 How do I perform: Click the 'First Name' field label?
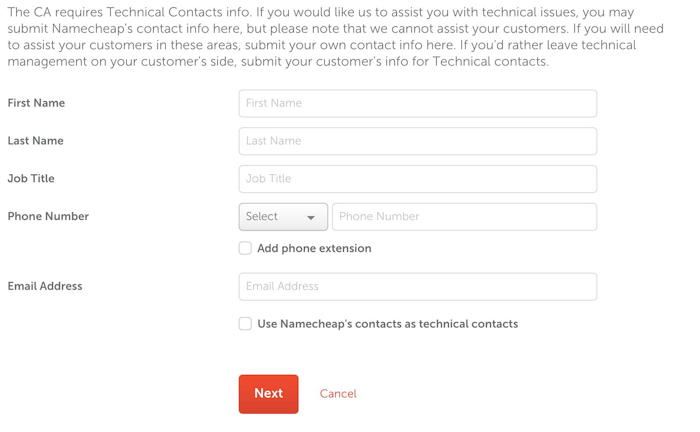click(36, 103)
